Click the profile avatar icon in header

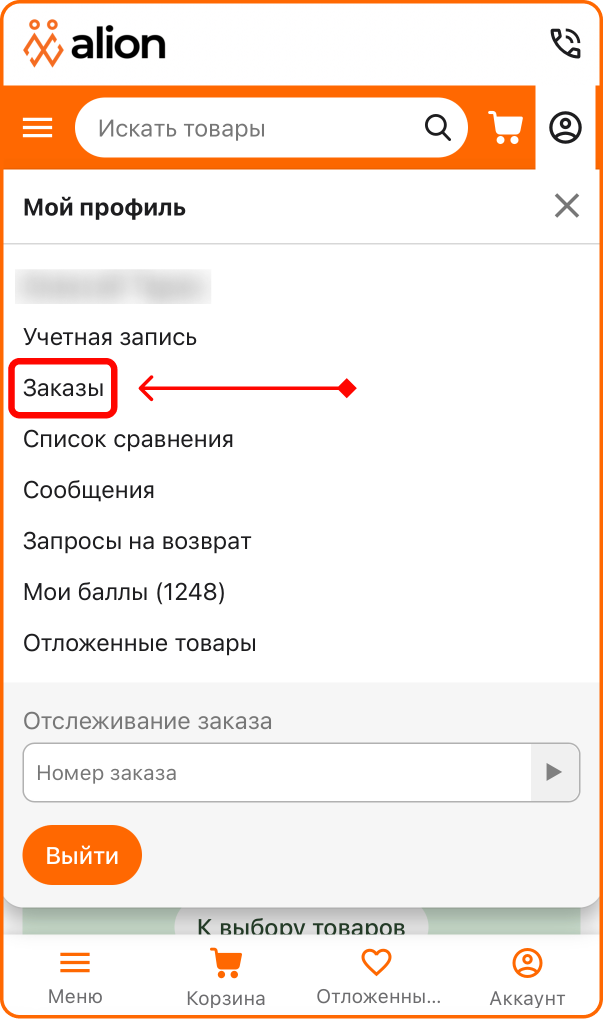(x=565, y=127)
